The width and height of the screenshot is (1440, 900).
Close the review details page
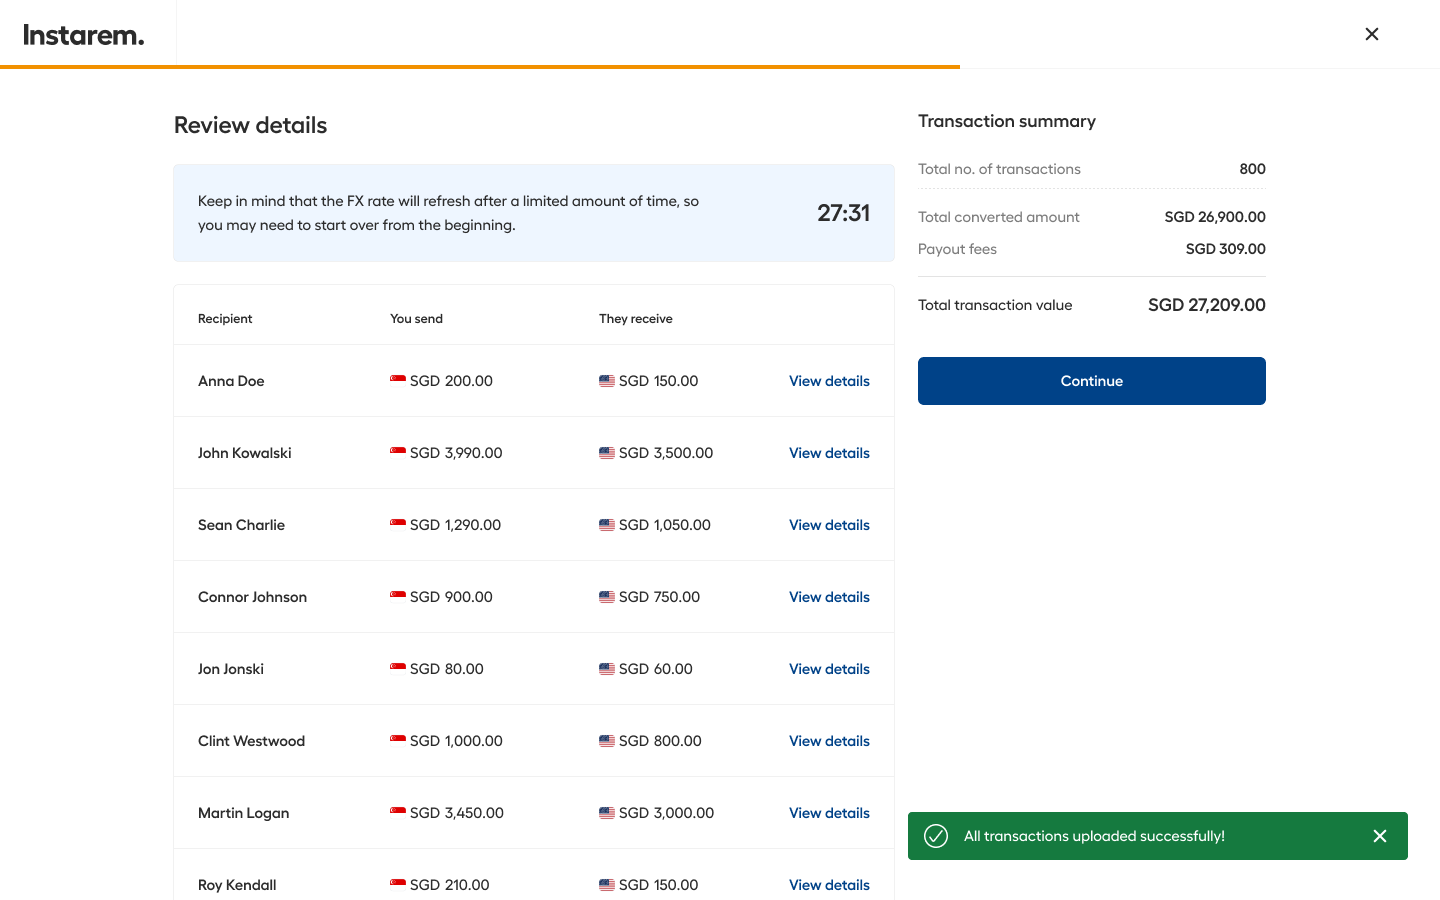point(1371,34)
